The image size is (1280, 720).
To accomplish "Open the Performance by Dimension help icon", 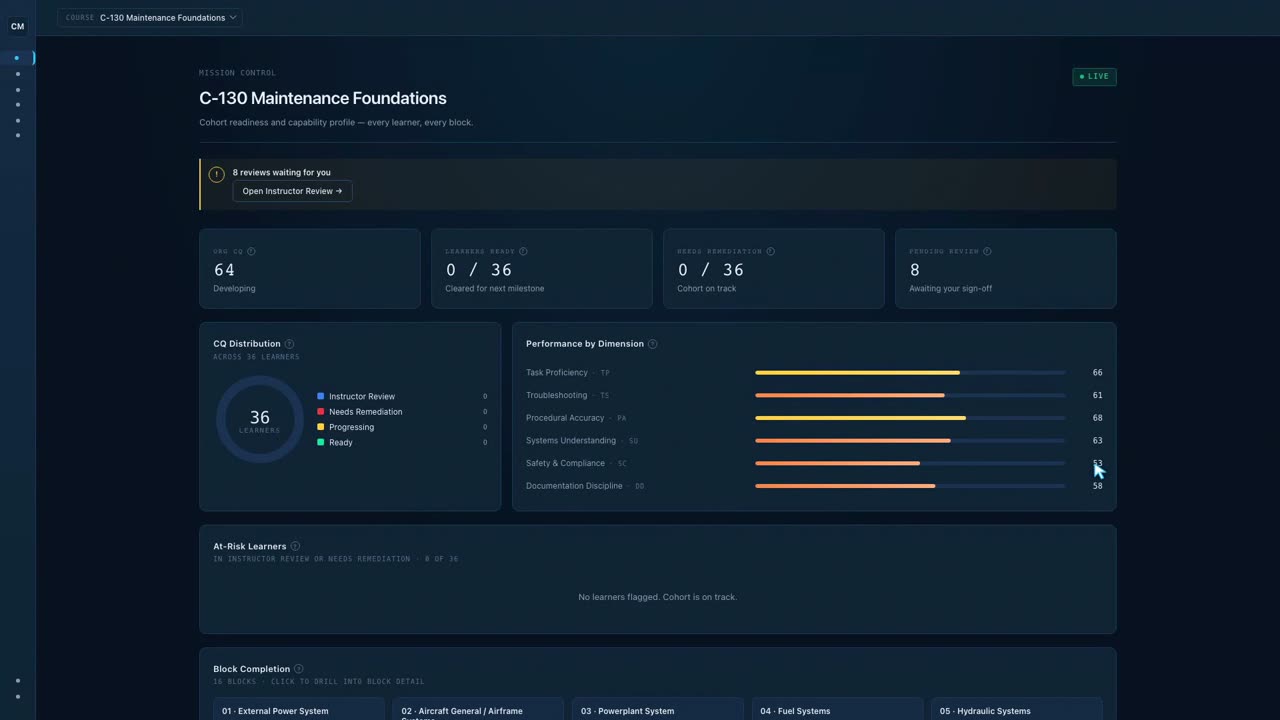I will tap(652, 344).
